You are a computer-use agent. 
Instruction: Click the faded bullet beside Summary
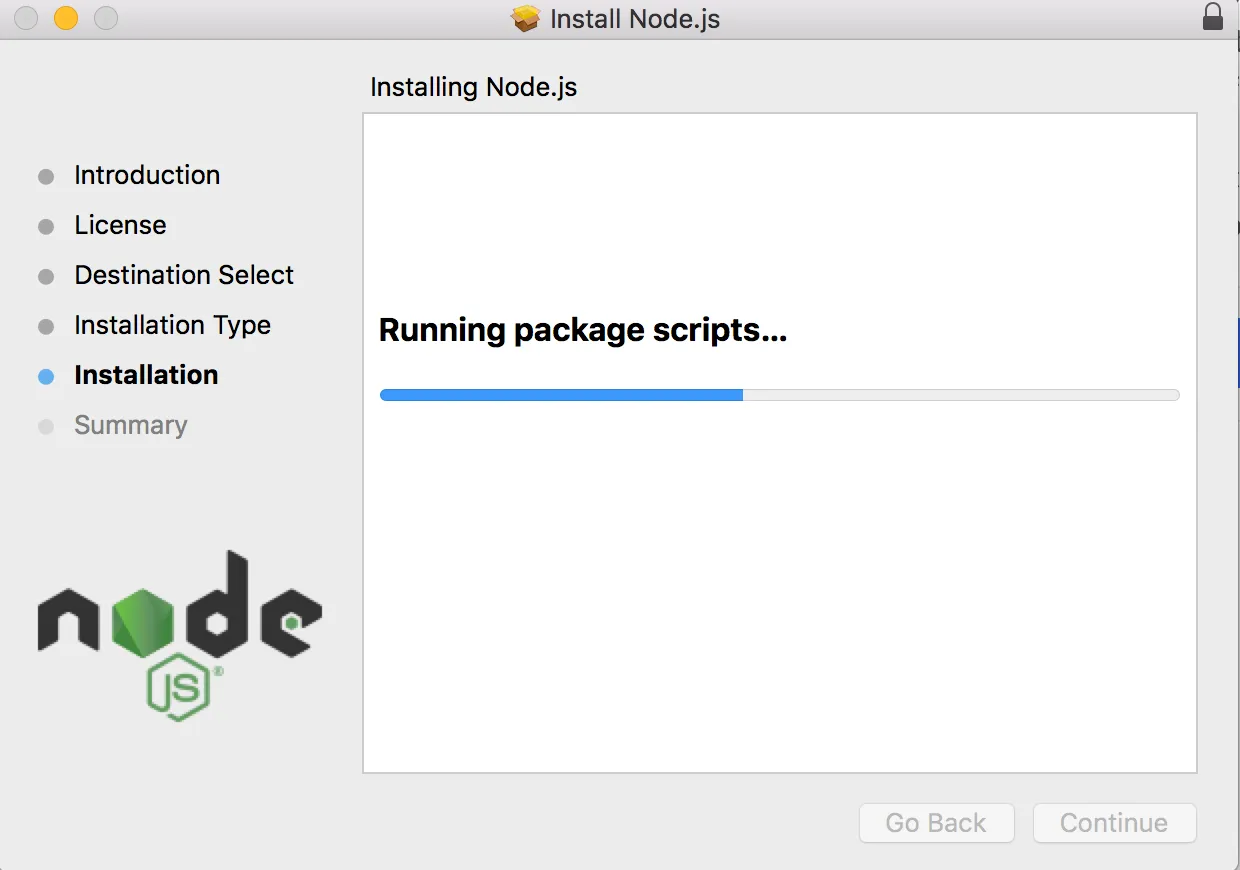[x=46, y=427]
